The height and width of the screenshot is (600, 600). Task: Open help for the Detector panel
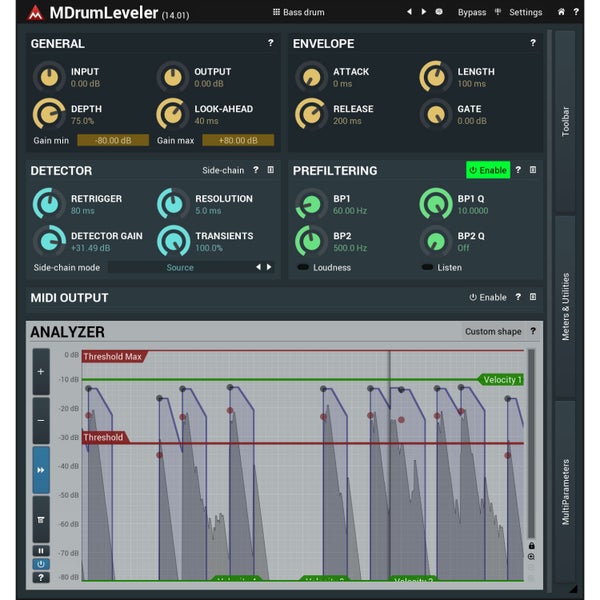(256, 170)
